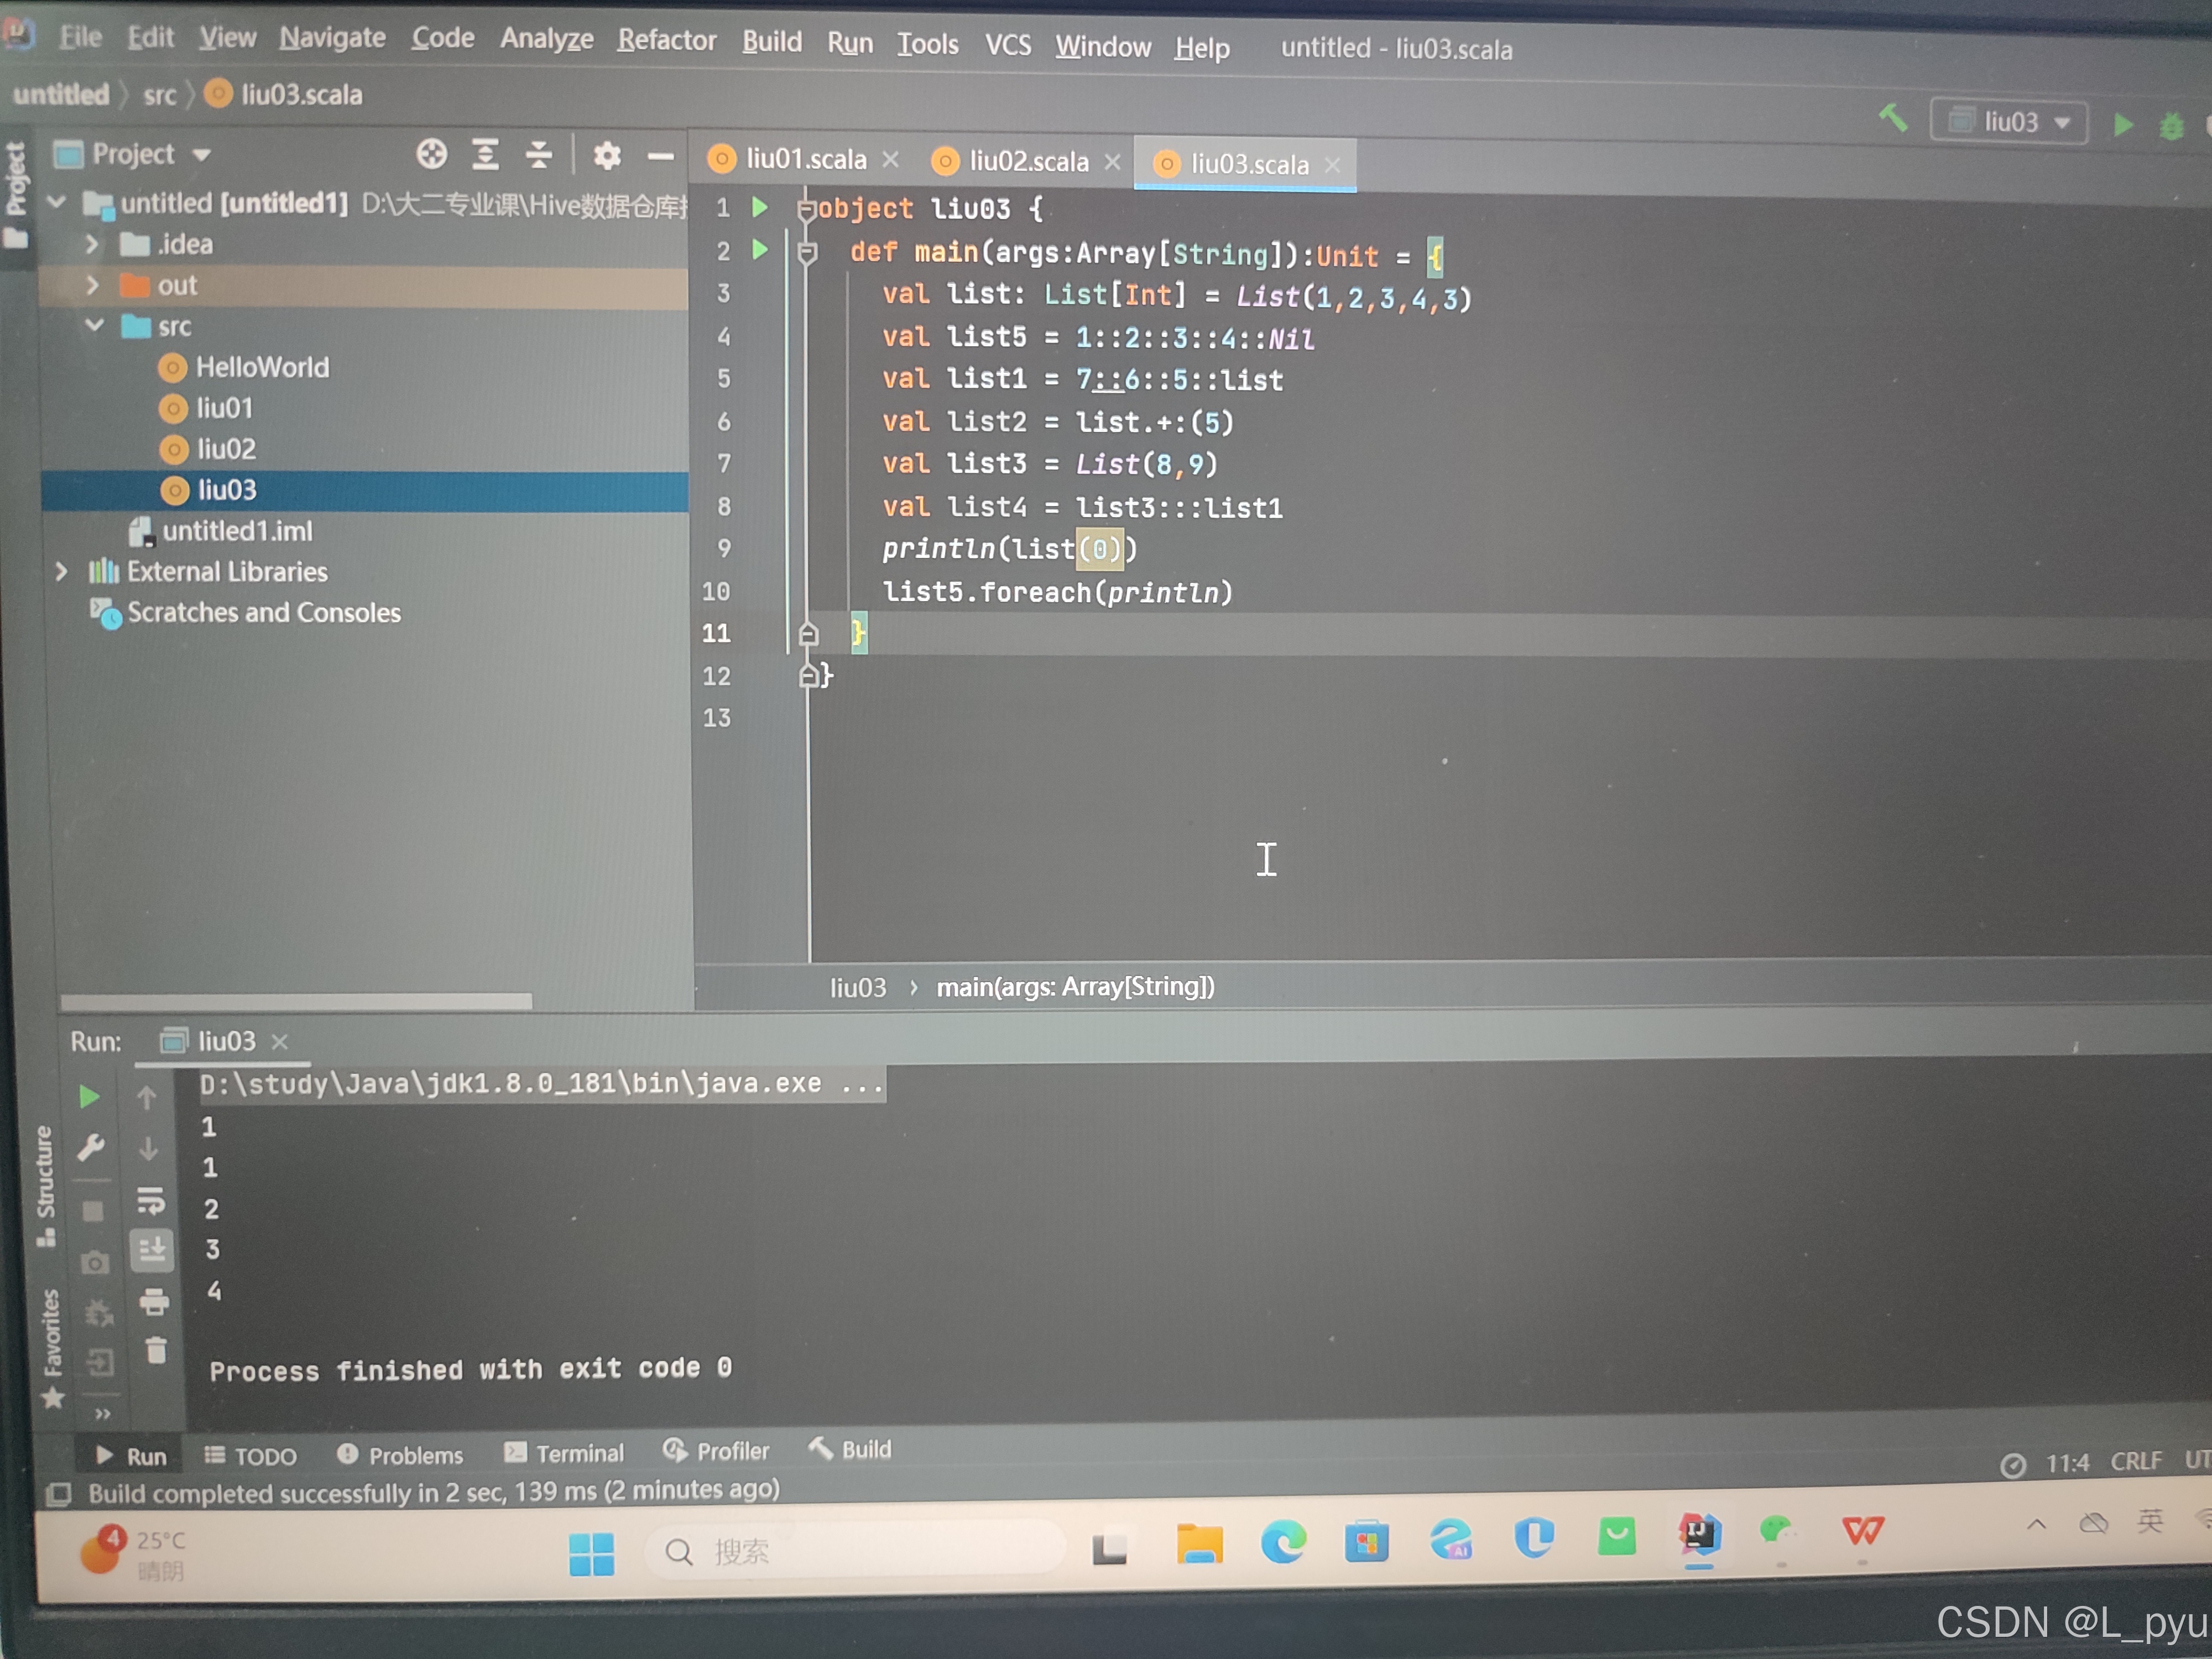Toggle scroll to end in Run console

151,1250
